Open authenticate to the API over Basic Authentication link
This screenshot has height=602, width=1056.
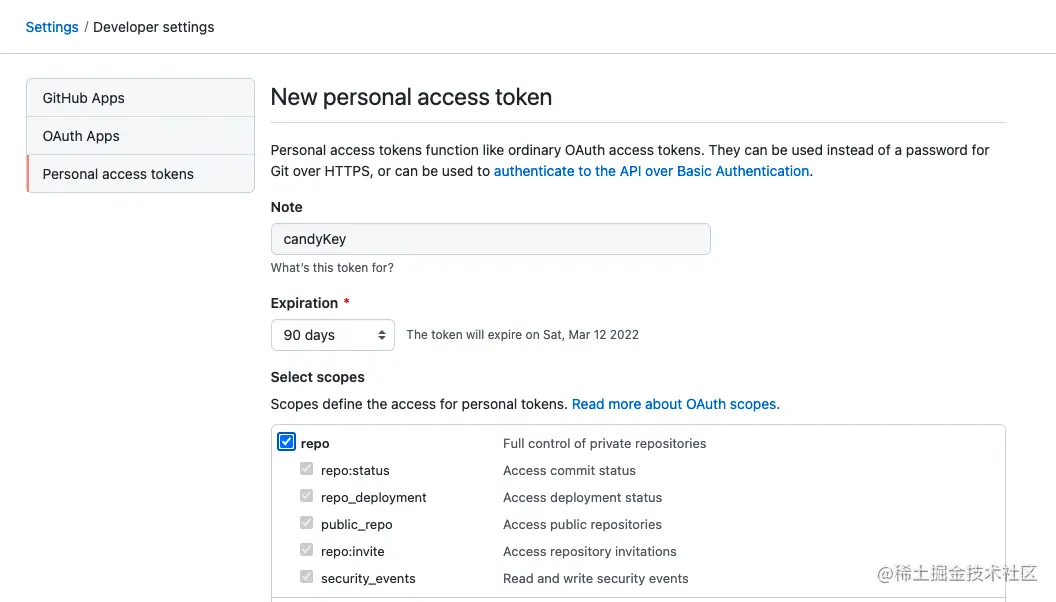click(651, 171)
